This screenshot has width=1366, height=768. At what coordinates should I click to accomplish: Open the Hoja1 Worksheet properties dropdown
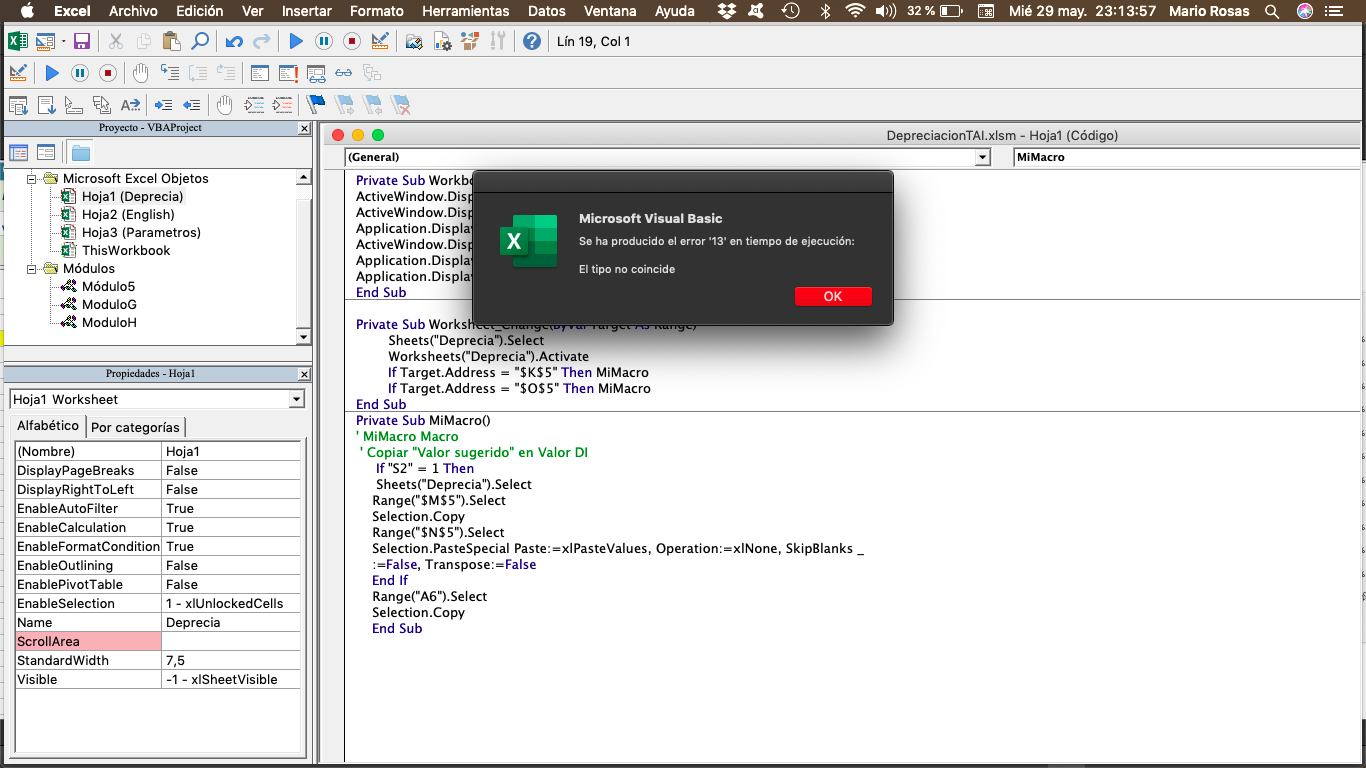(x=296, y=399)
